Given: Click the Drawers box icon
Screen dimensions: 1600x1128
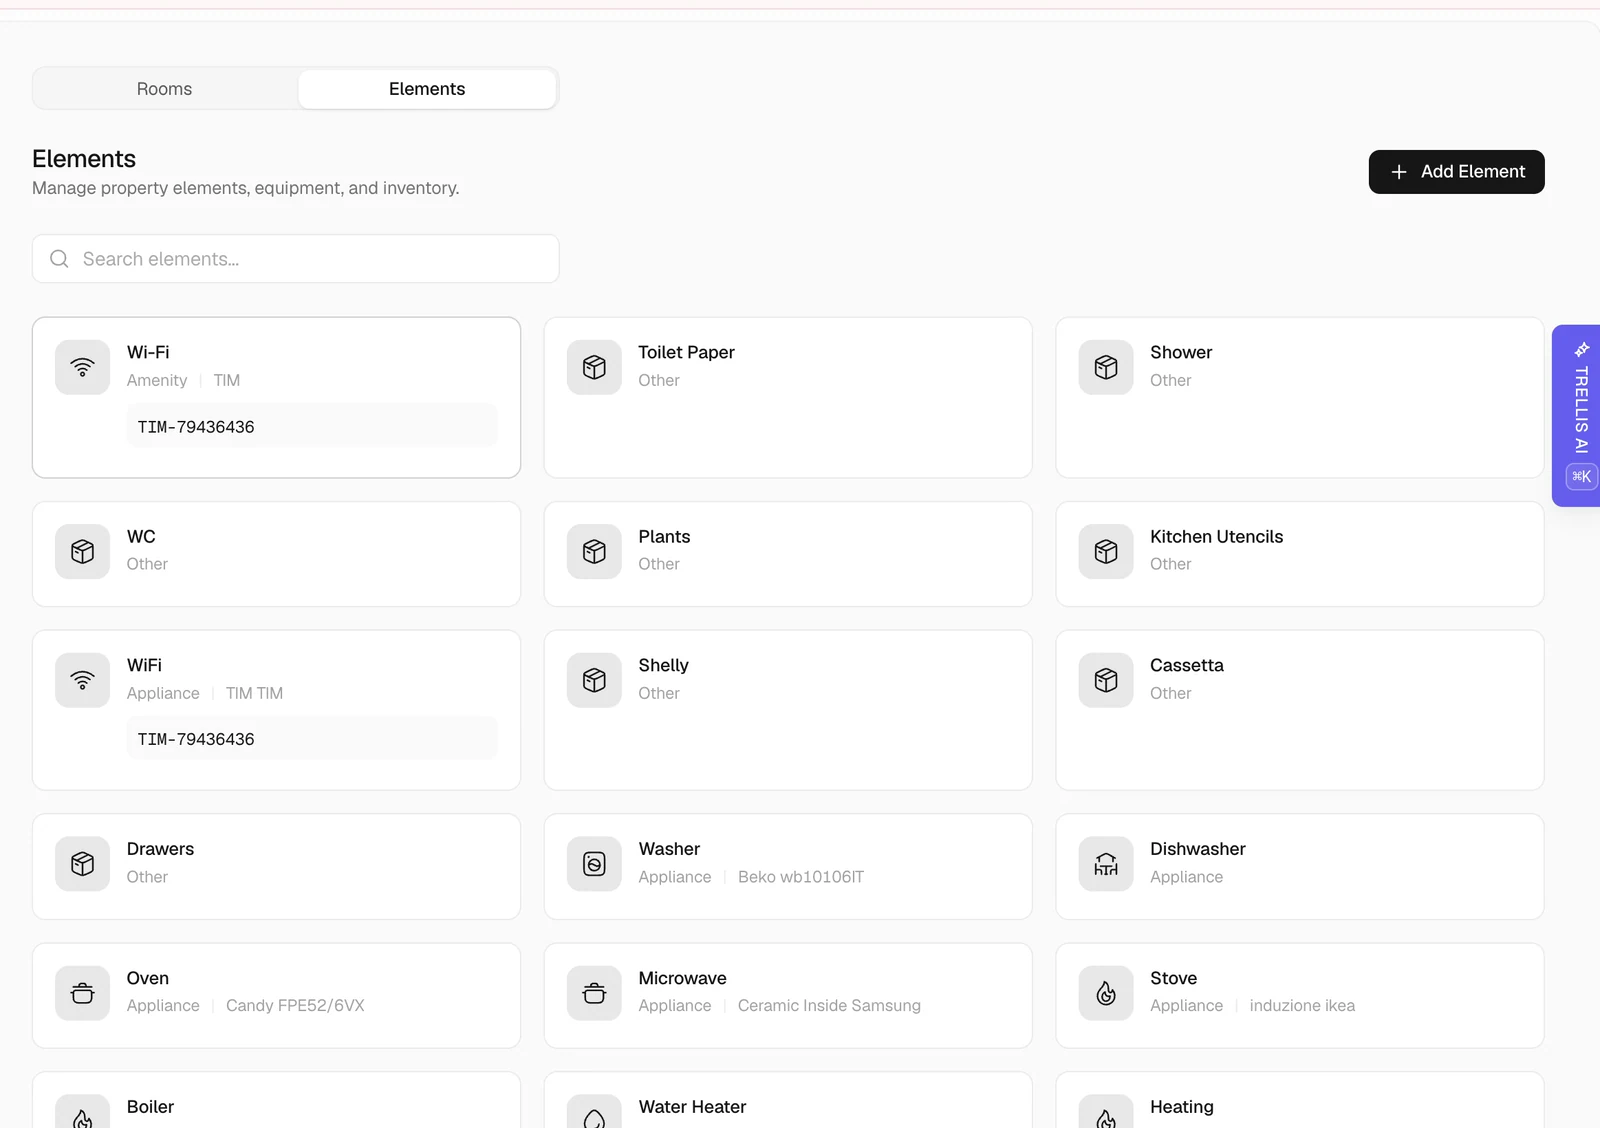Looking at the screenshot, I should tap(83, 864).
